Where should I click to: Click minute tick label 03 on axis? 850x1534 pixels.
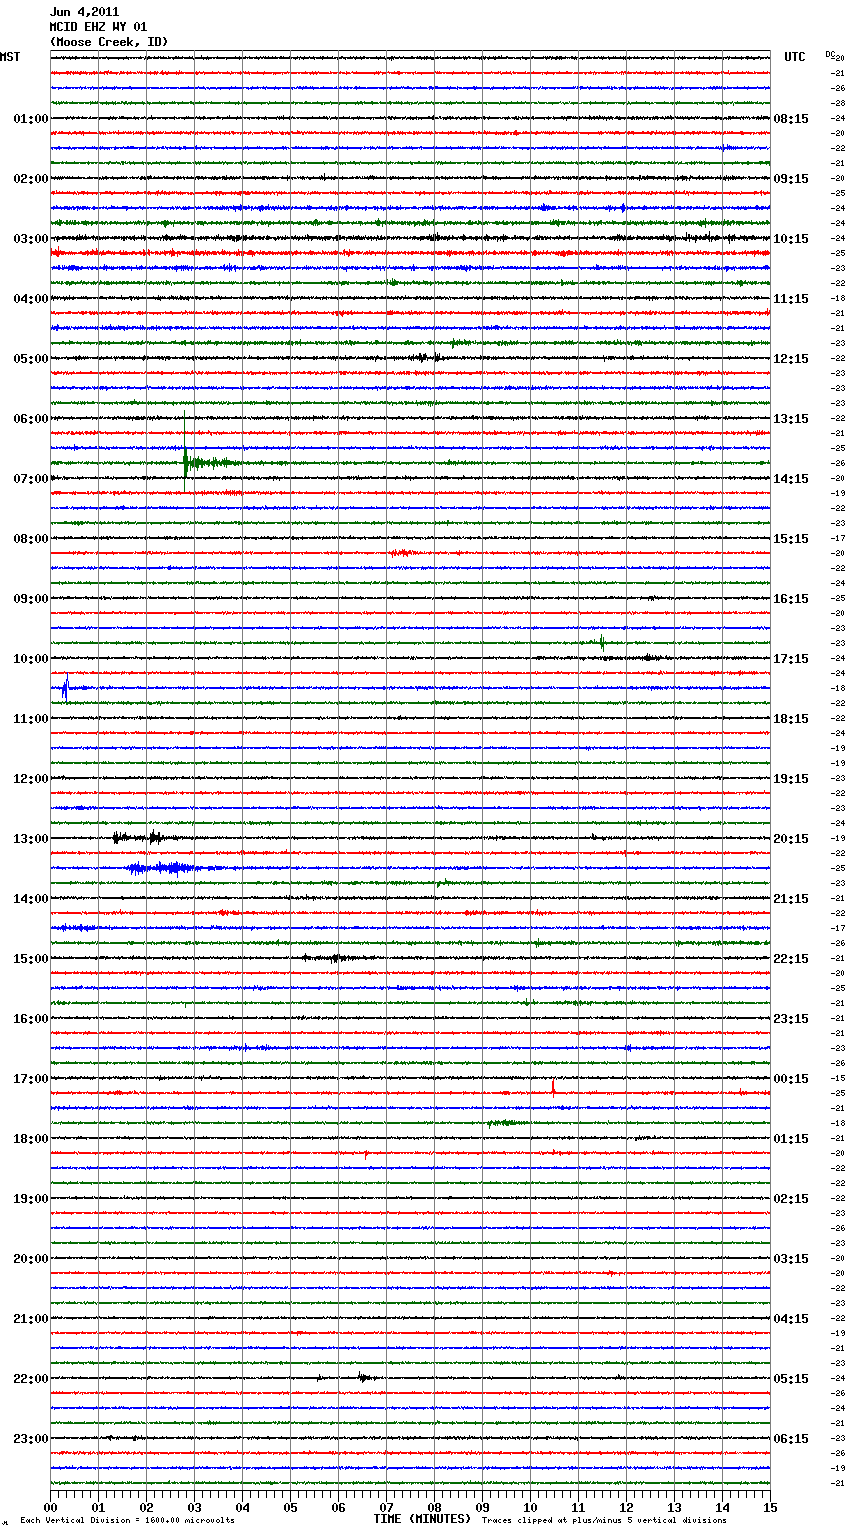pyautogui.click(x=195, y=1508)
